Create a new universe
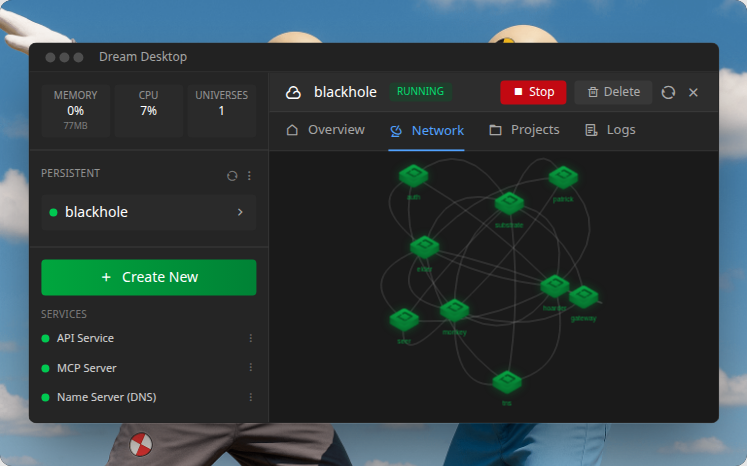The image size is (747, 466). click(x=149, y=277)
